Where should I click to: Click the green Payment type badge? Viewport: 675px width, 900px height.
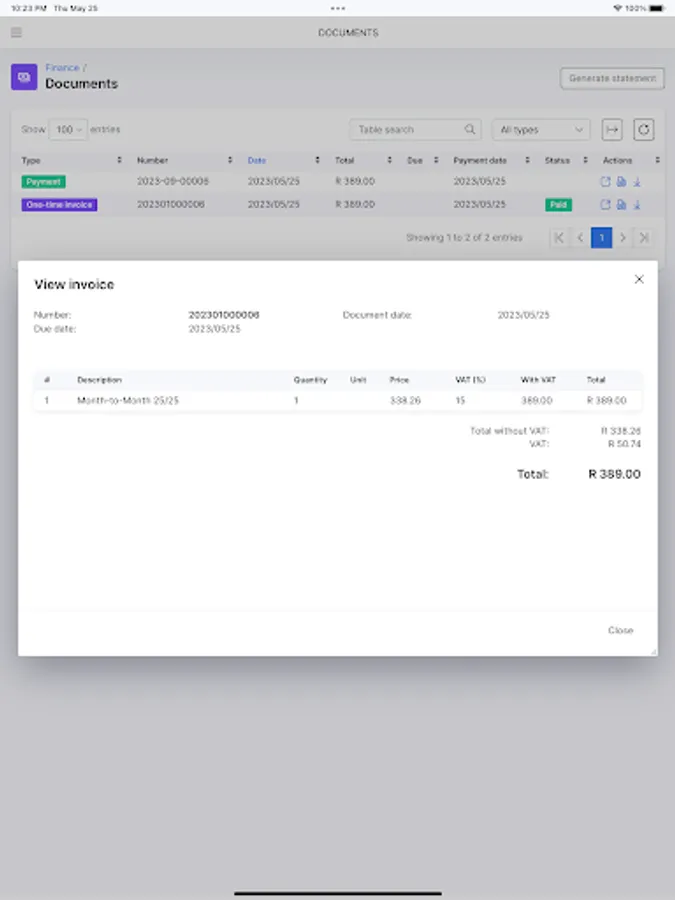click(x=44, y=182)
